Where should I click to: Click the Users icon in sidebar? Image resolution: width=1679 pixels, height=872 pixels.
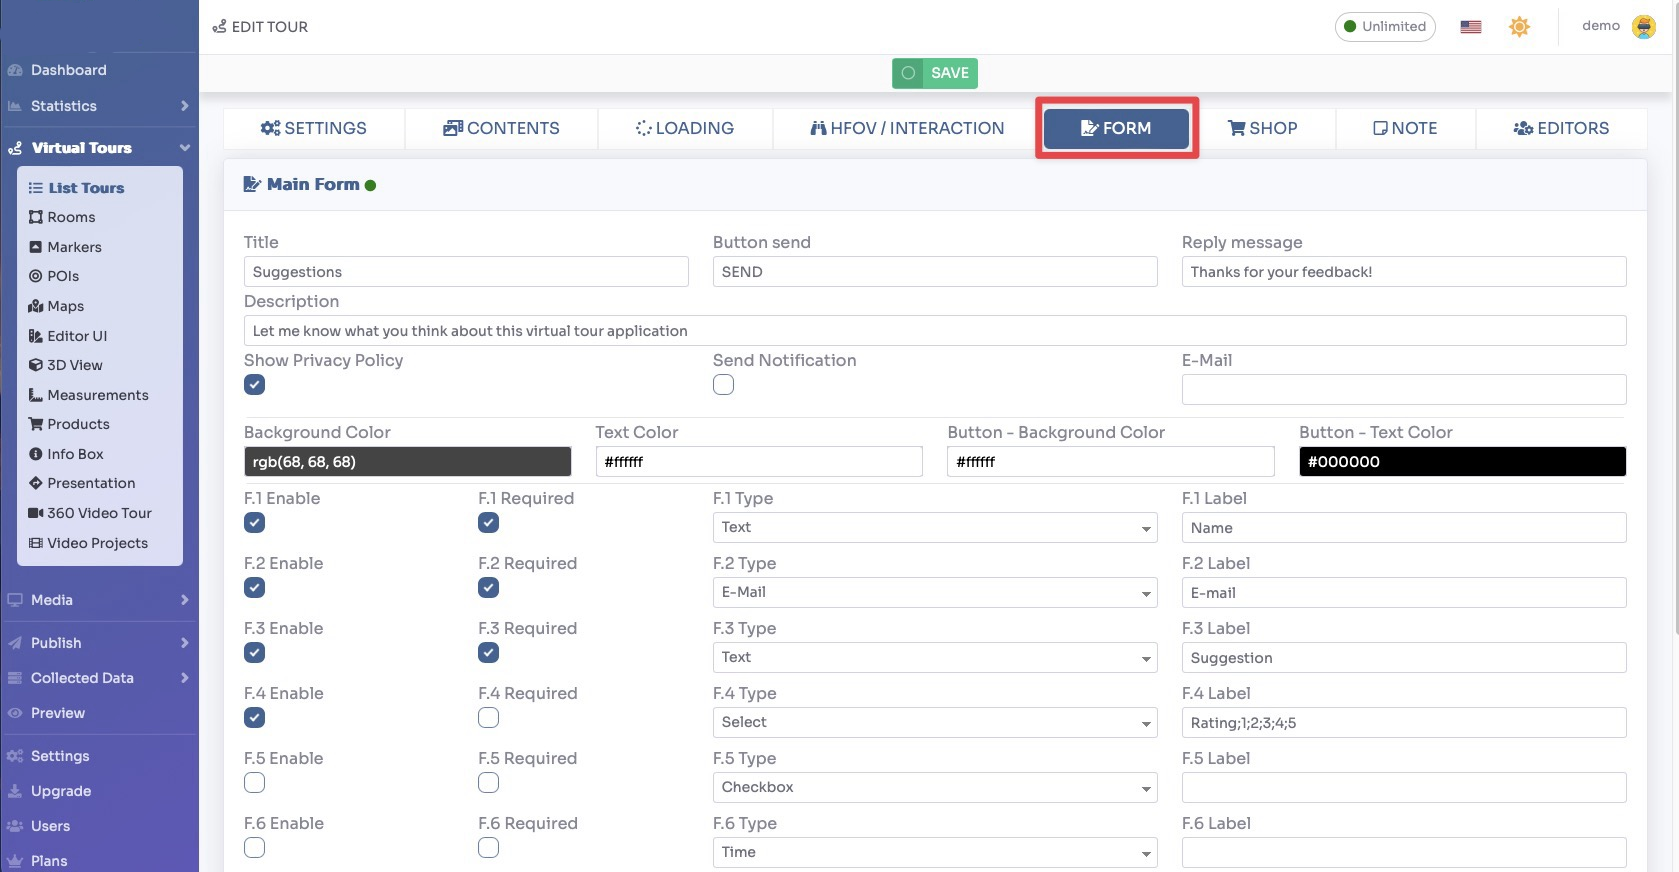point(15,826)
